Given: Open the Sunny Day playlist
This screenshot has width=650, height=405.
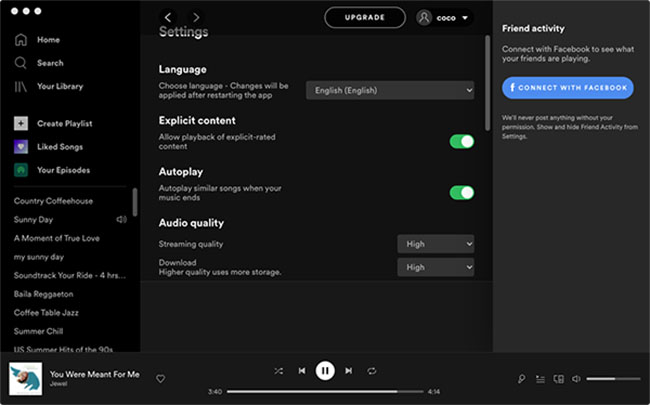Looking at the screenshot, I should pos(34,220).
